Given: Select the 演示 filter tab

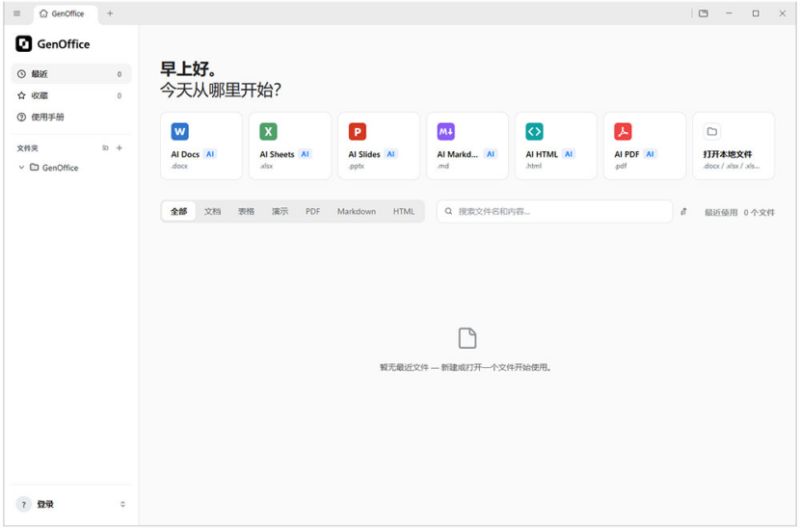Looking at the screenshot, I should click(280, 211).
